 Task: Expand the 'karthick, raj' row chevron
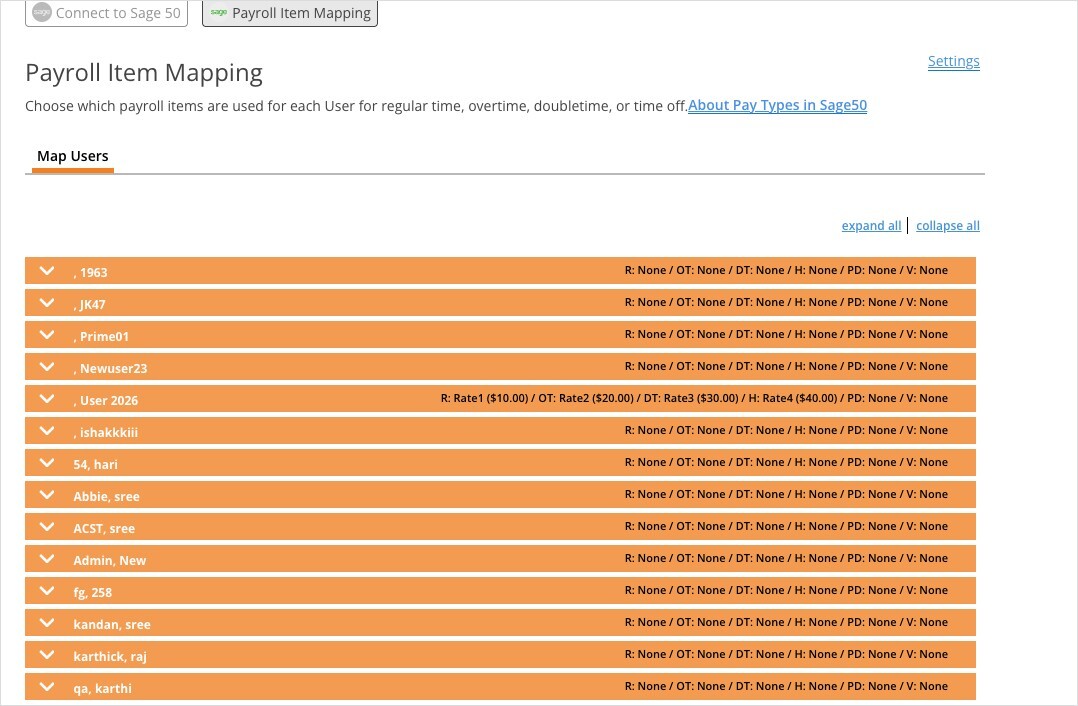(47, 654)
